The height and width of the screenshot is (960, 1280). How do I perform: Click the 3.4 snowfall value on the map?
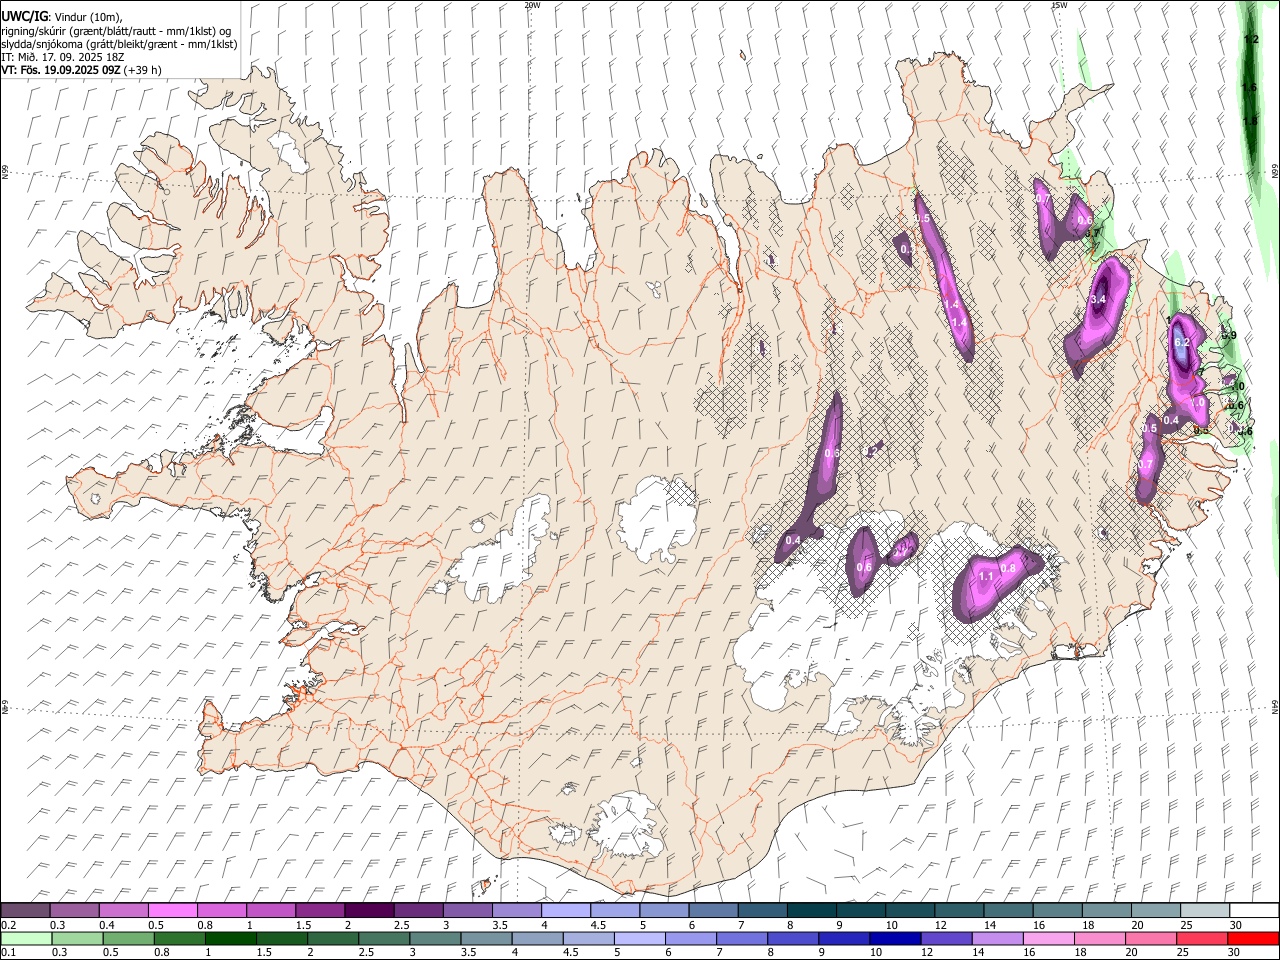pos(1098,299)
